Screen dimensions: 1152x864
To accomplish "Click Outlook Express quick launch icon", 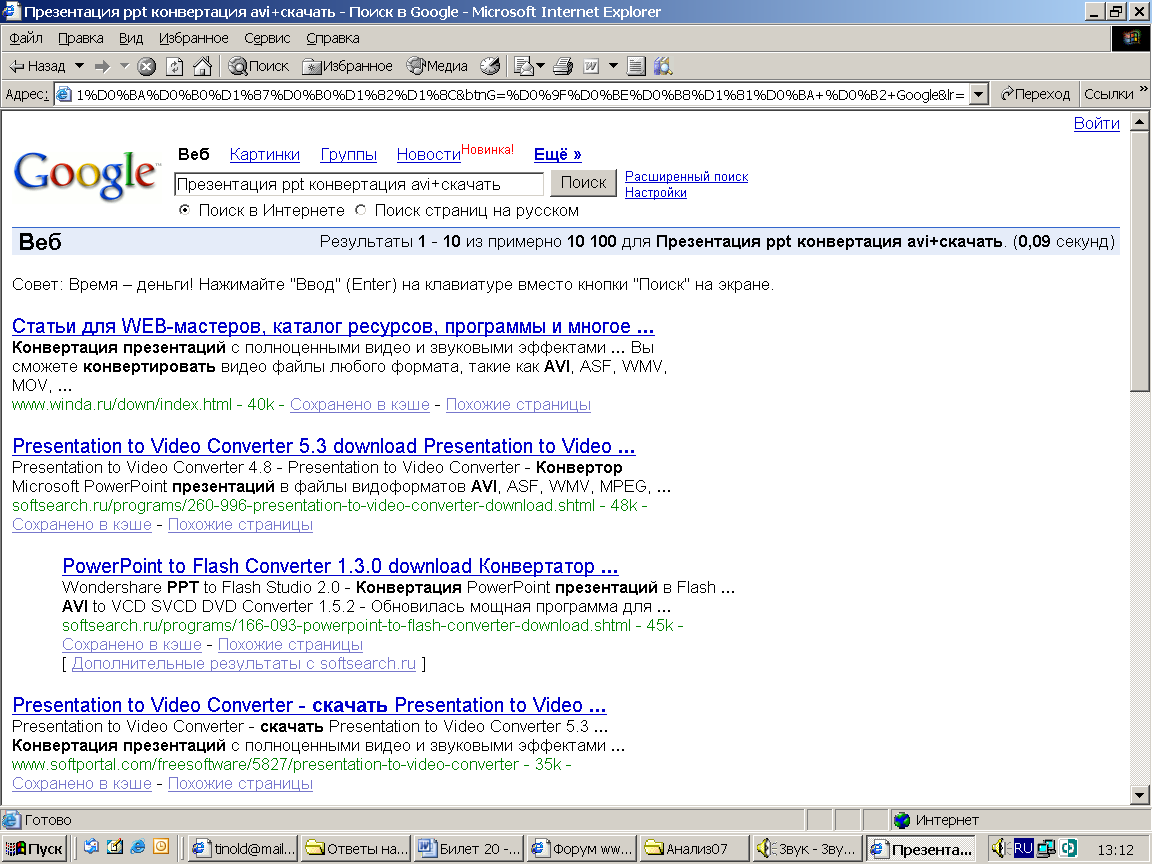I will point(91,847).
